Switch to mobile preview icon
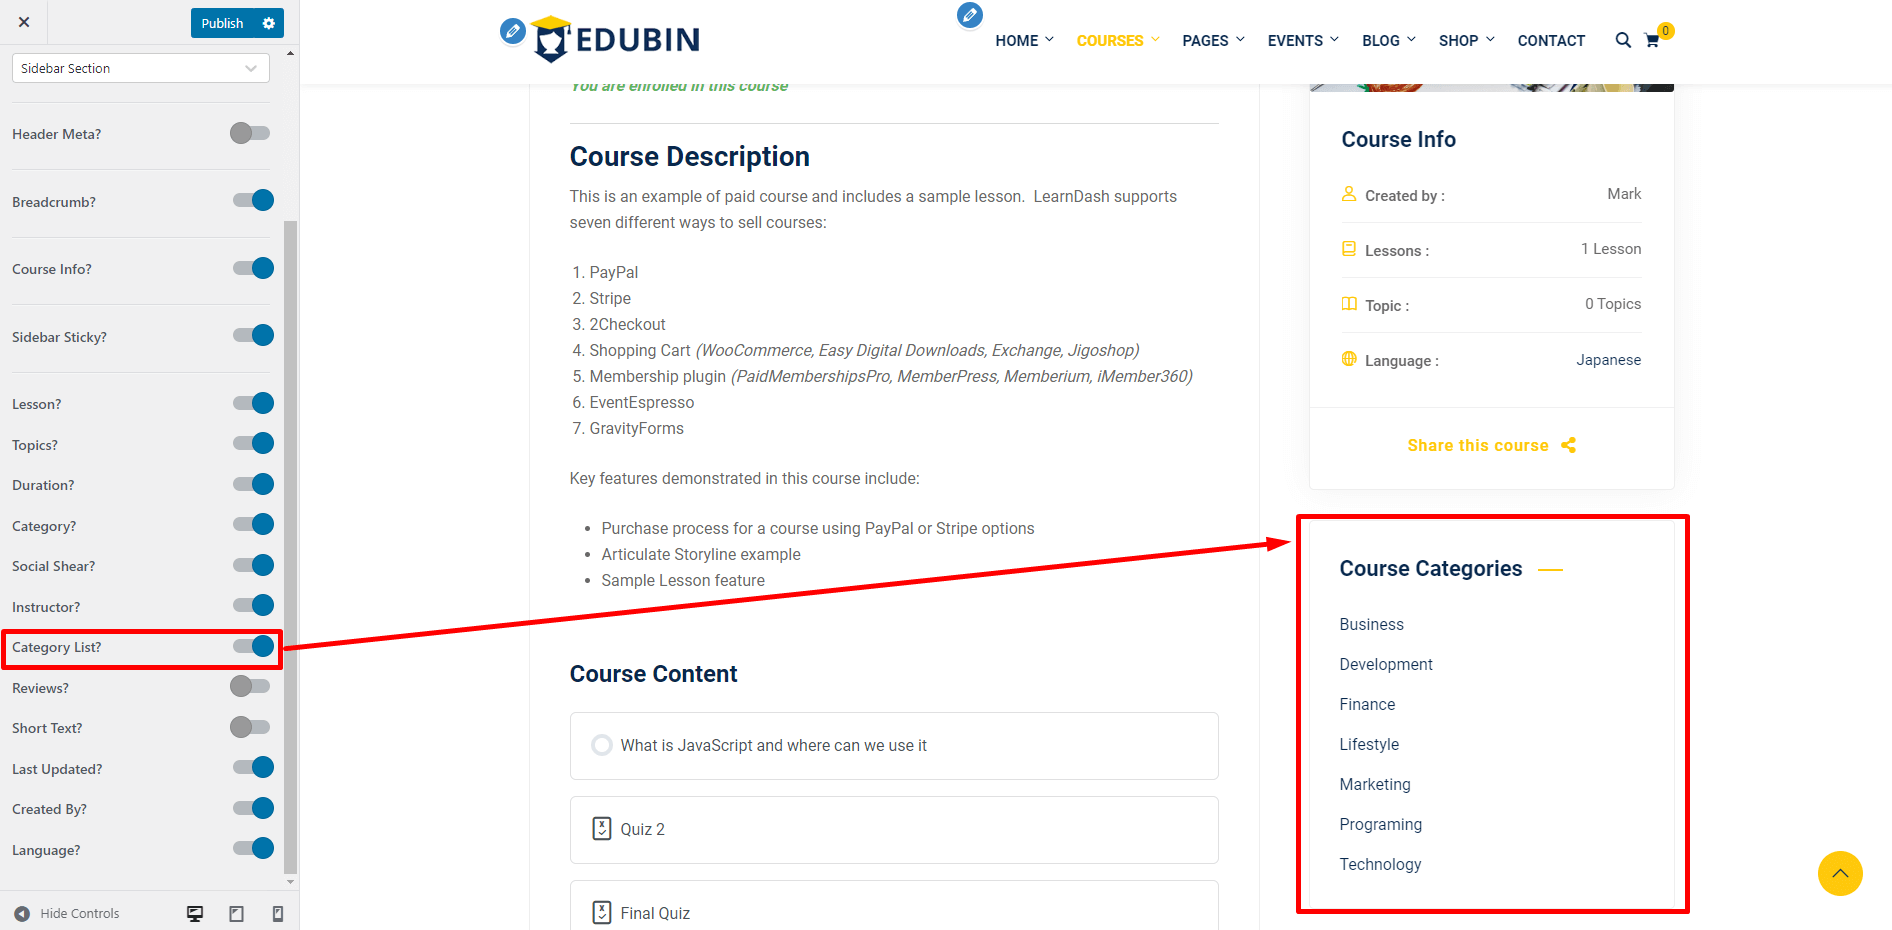Screen dimensions: 1892x930 (278, 913)
